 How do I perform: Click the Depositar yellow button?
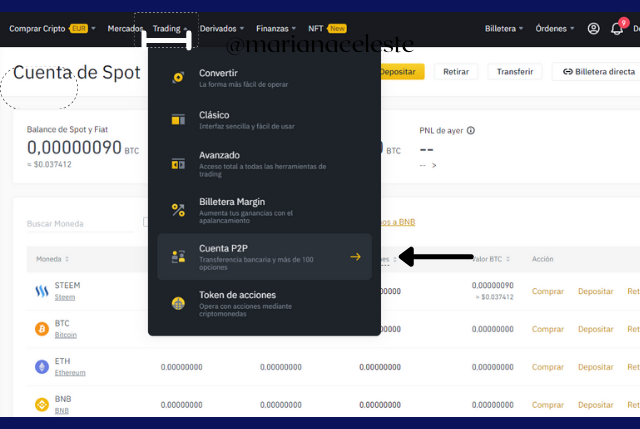tap(402, 72)
